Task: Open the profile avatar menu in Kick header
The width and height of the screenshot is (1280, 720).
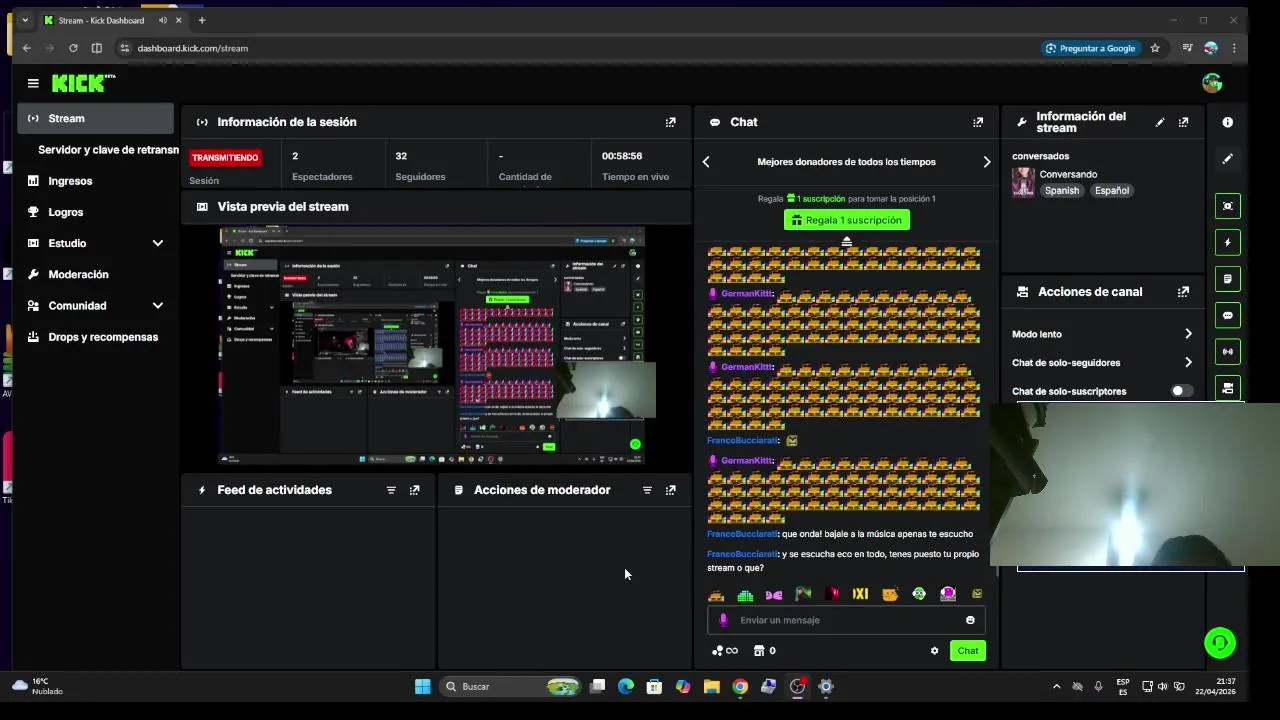Action: point(1212,83)
